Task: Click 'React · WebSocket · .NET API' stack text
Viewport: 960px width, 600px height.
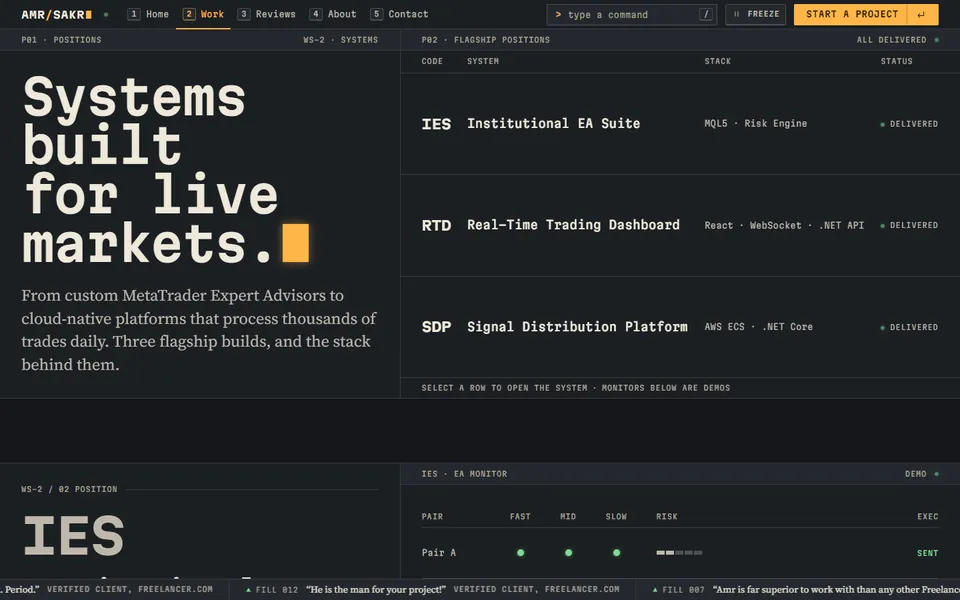Action: (784, 225)
